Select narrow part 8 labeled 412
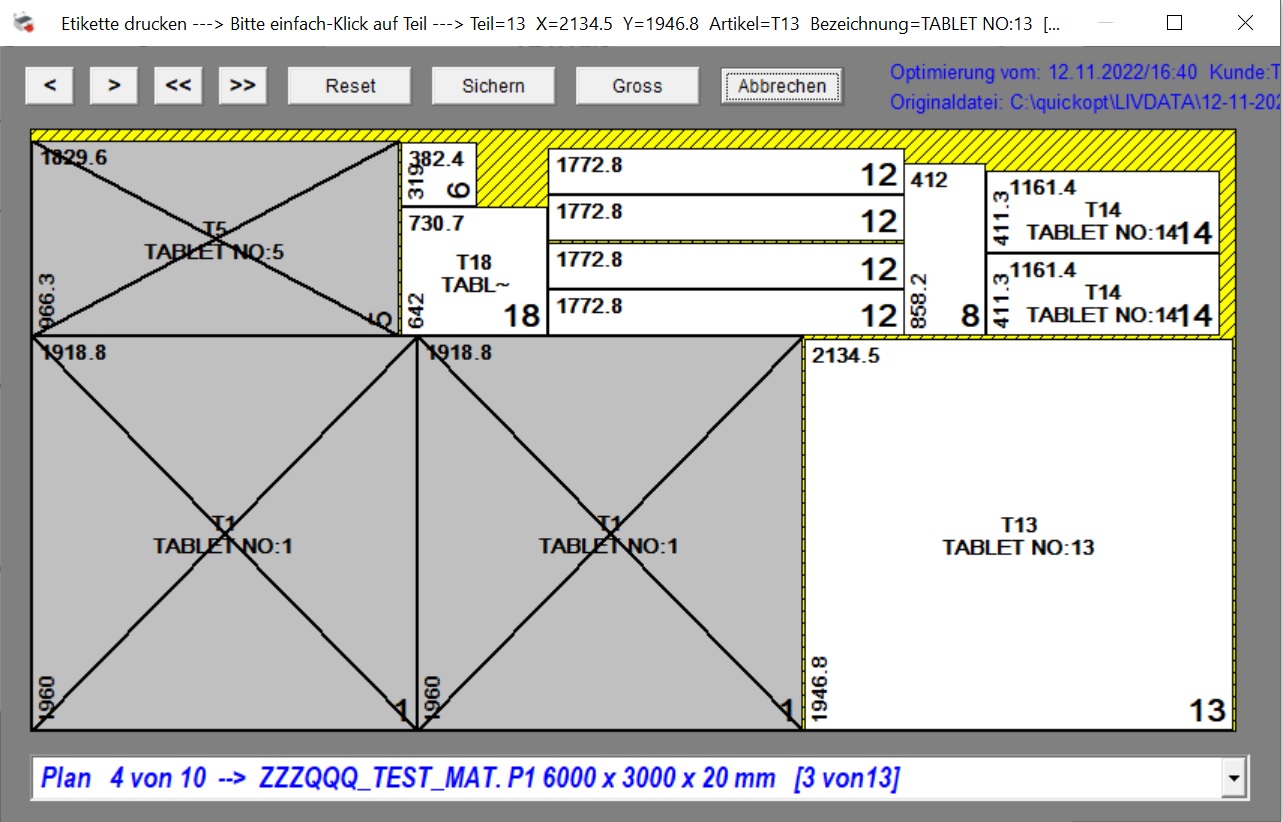1283x822 pixels. [x=945, y=250]
